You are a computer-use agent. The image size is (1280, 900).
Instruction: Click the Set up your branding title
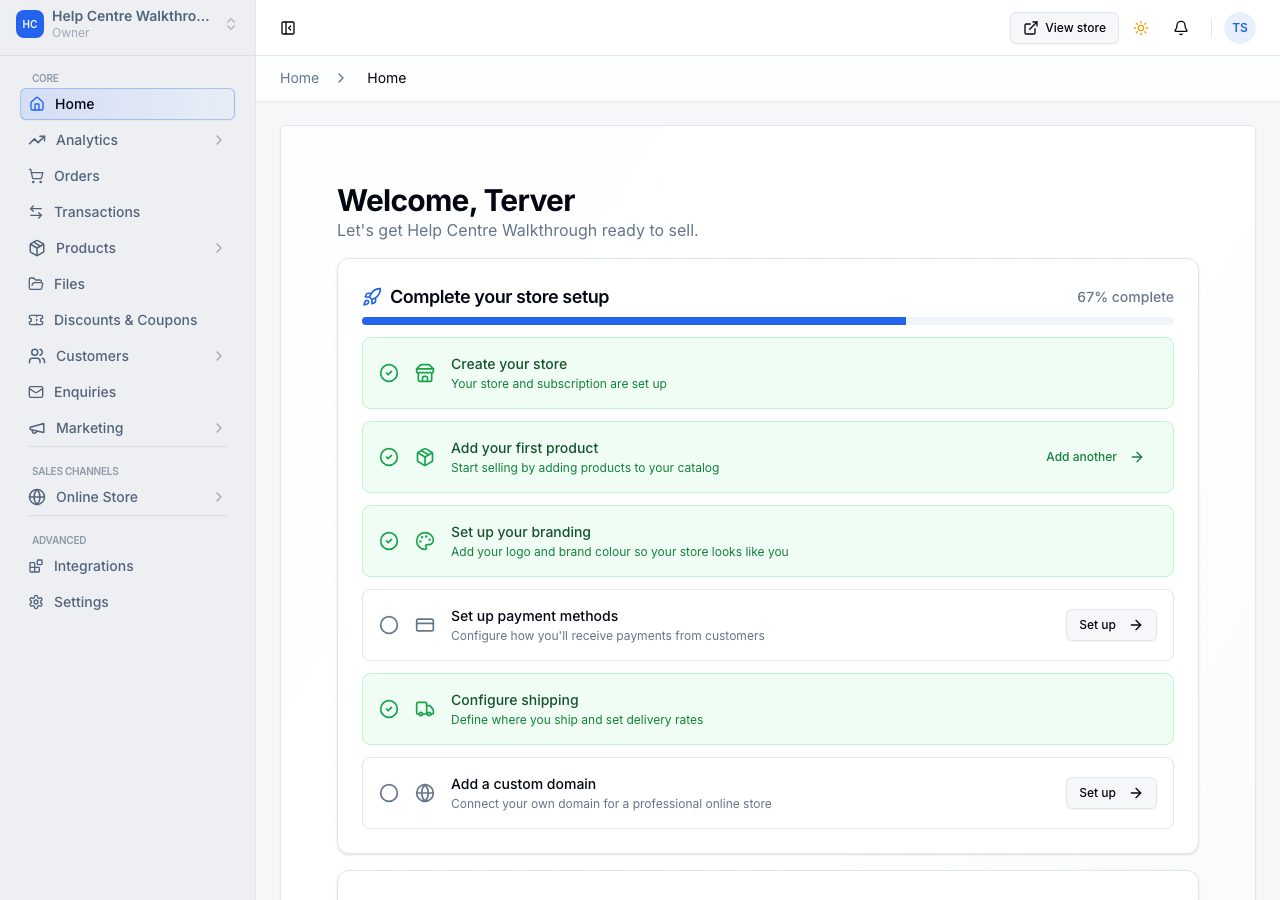[521, 532]
